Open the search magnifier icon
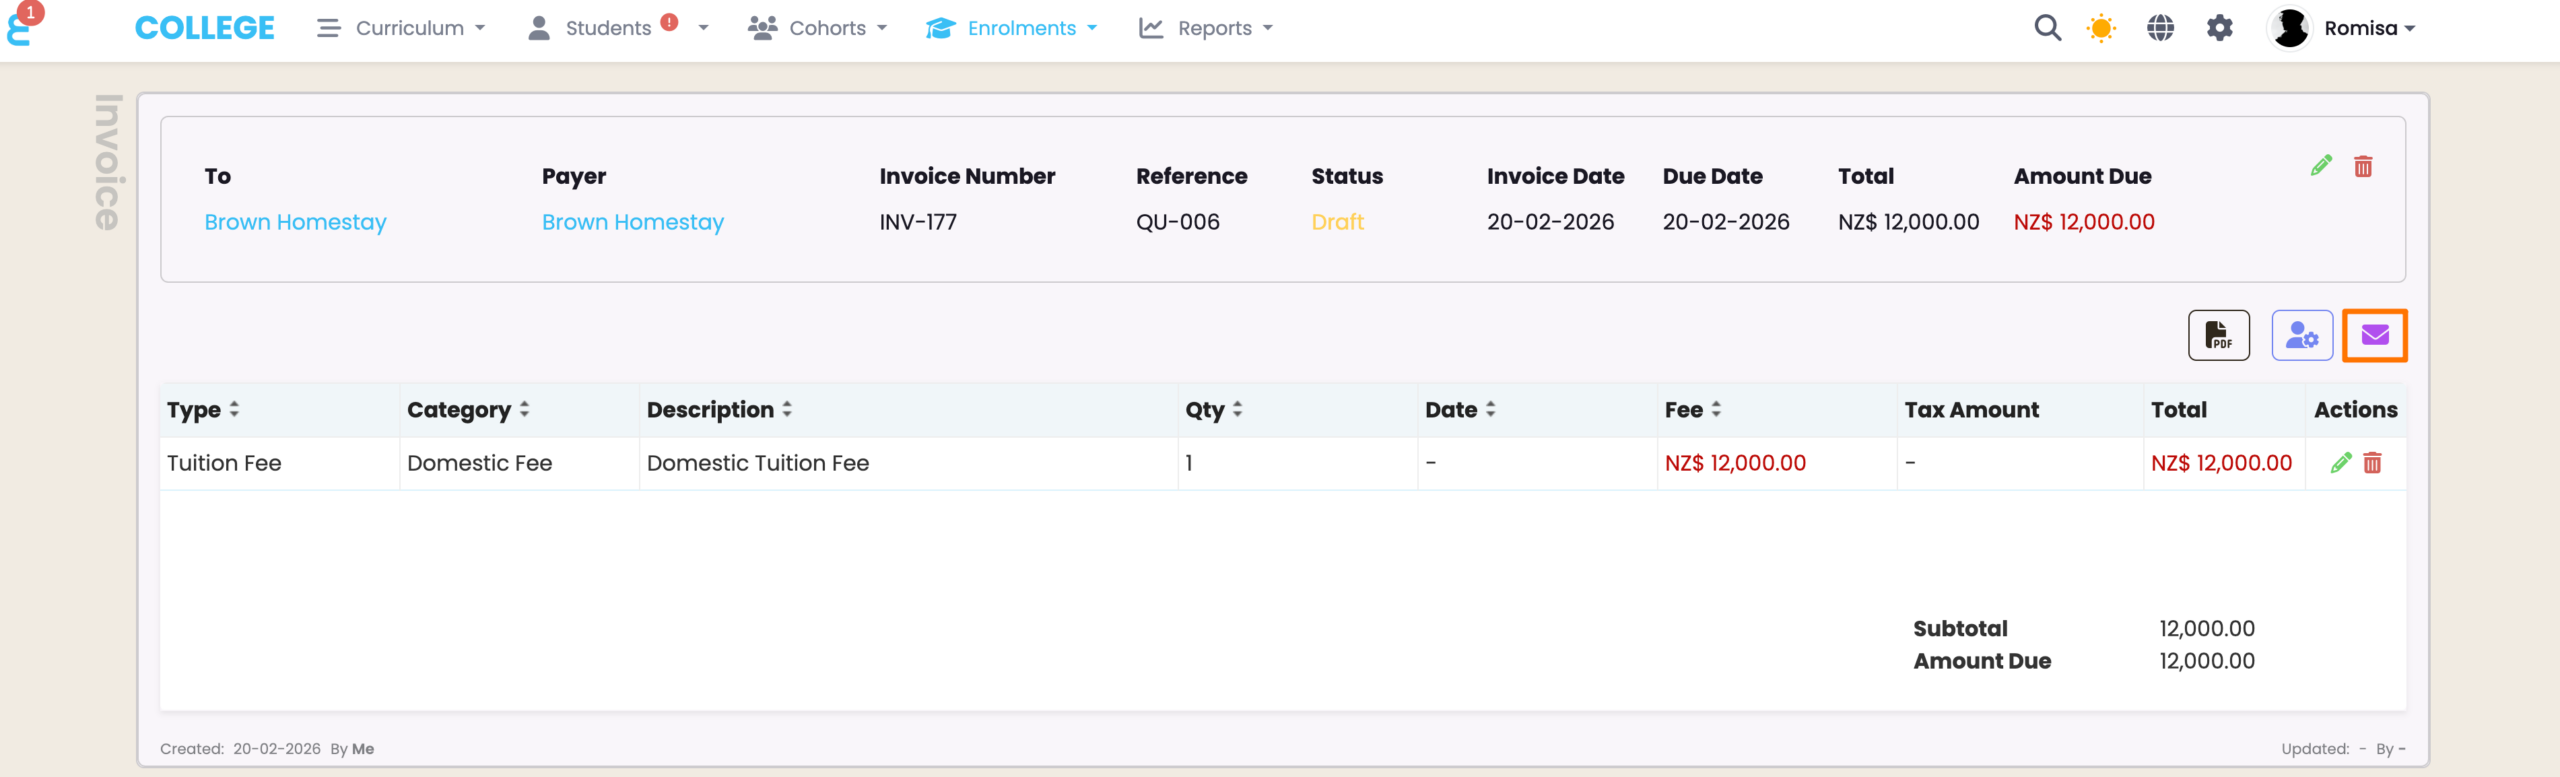This screenshot has width=2560, height=777. click(x=2047, y=28)
